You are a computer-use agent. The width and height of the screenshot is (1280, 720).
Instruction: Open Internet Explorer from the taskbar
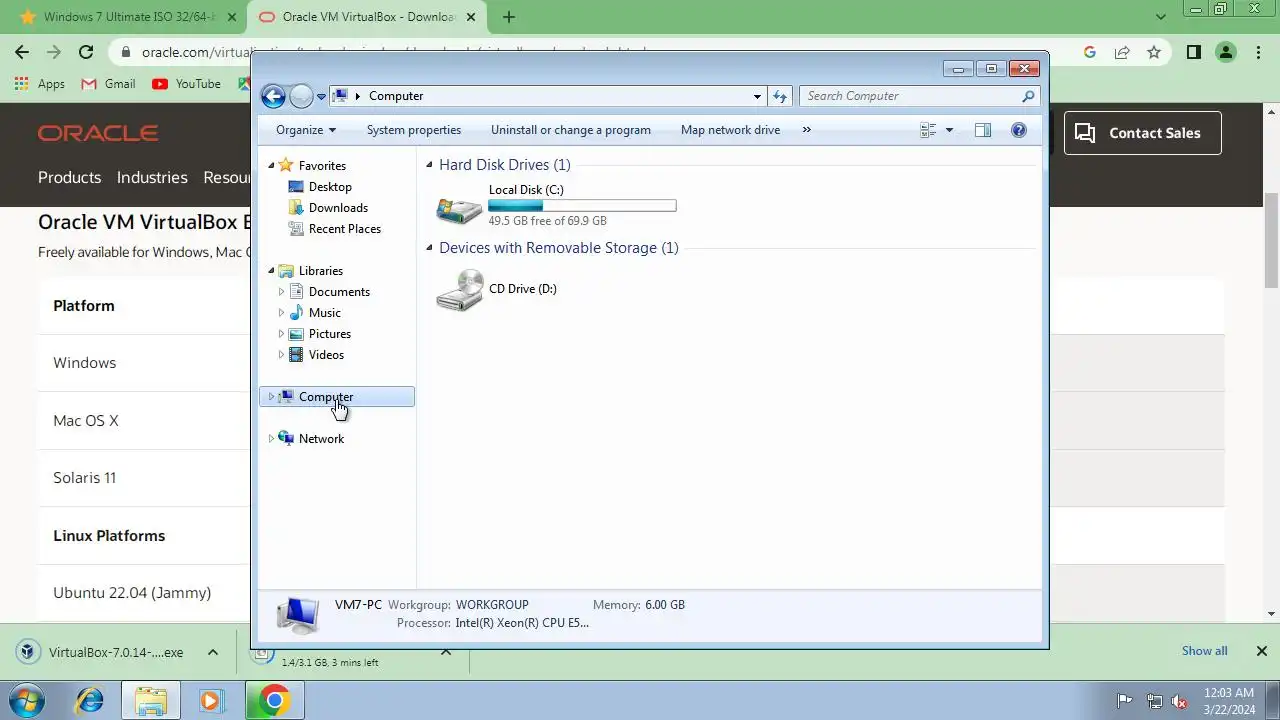[x=90, y=701]
